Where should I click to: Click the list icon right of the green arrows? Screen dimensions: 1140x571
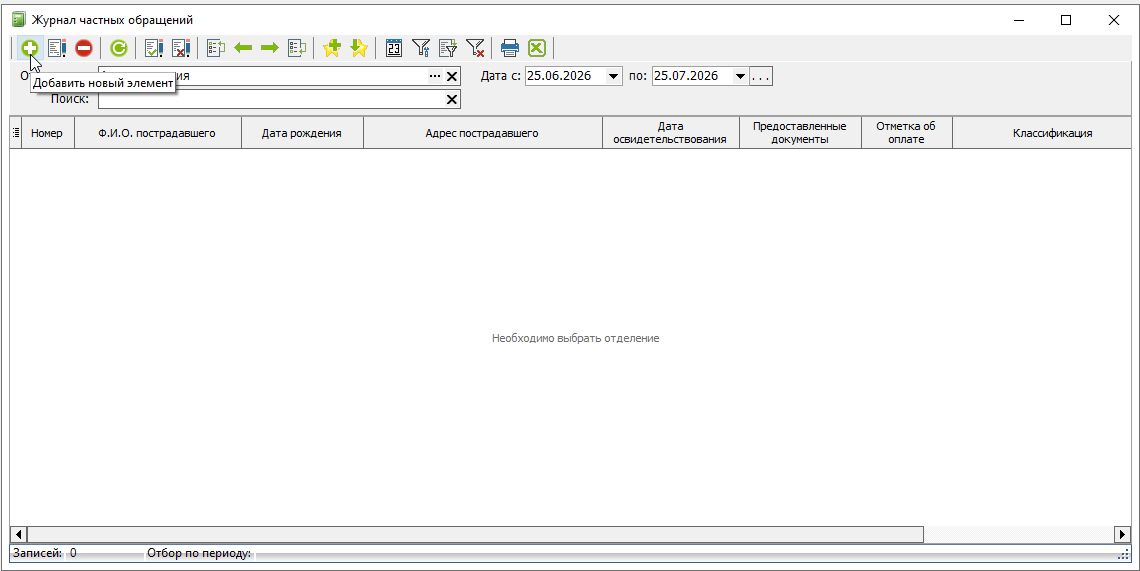(x=297, y=49)
